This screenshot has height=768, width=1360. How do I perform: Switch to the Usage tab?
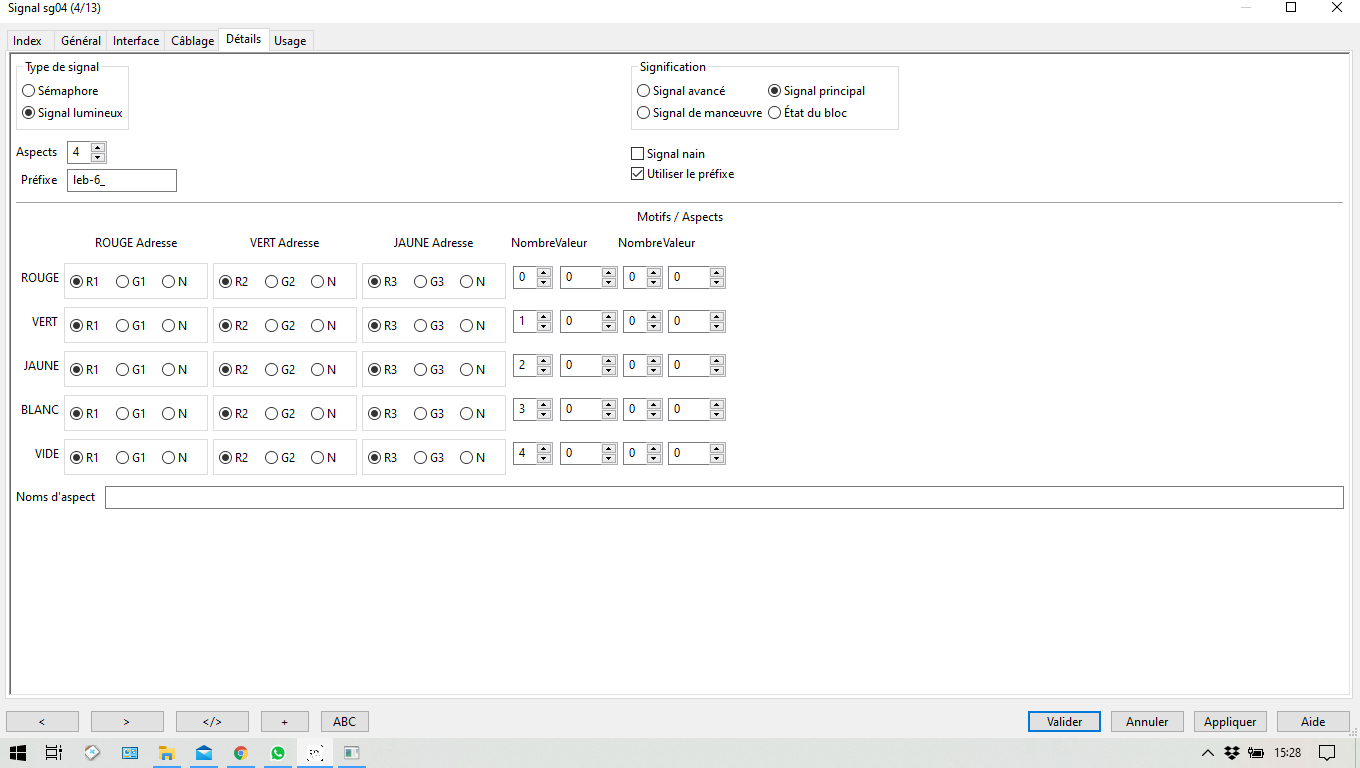click(290, 41)
